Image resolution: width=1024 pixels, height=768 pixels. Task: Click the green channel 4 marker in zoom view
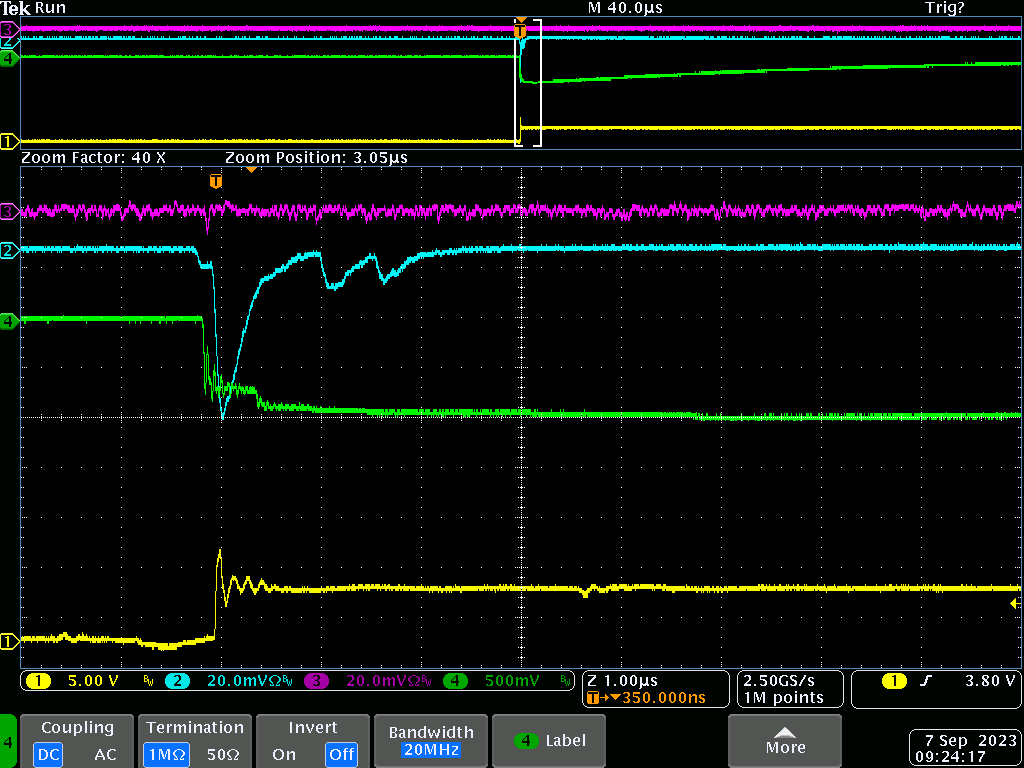pos(9,321)
